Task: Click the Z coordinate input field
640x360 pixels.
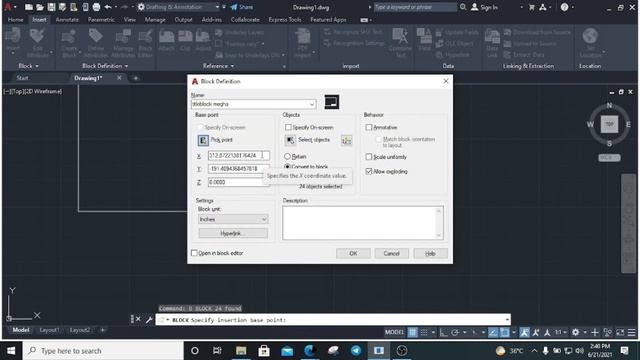Action: 238,182
